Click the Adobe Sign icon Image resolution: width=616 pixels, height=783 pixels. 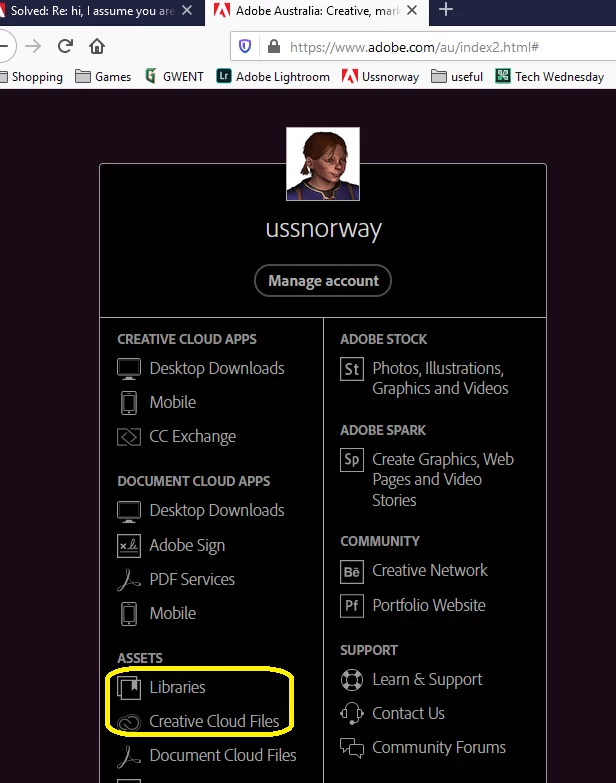(129, 545)
